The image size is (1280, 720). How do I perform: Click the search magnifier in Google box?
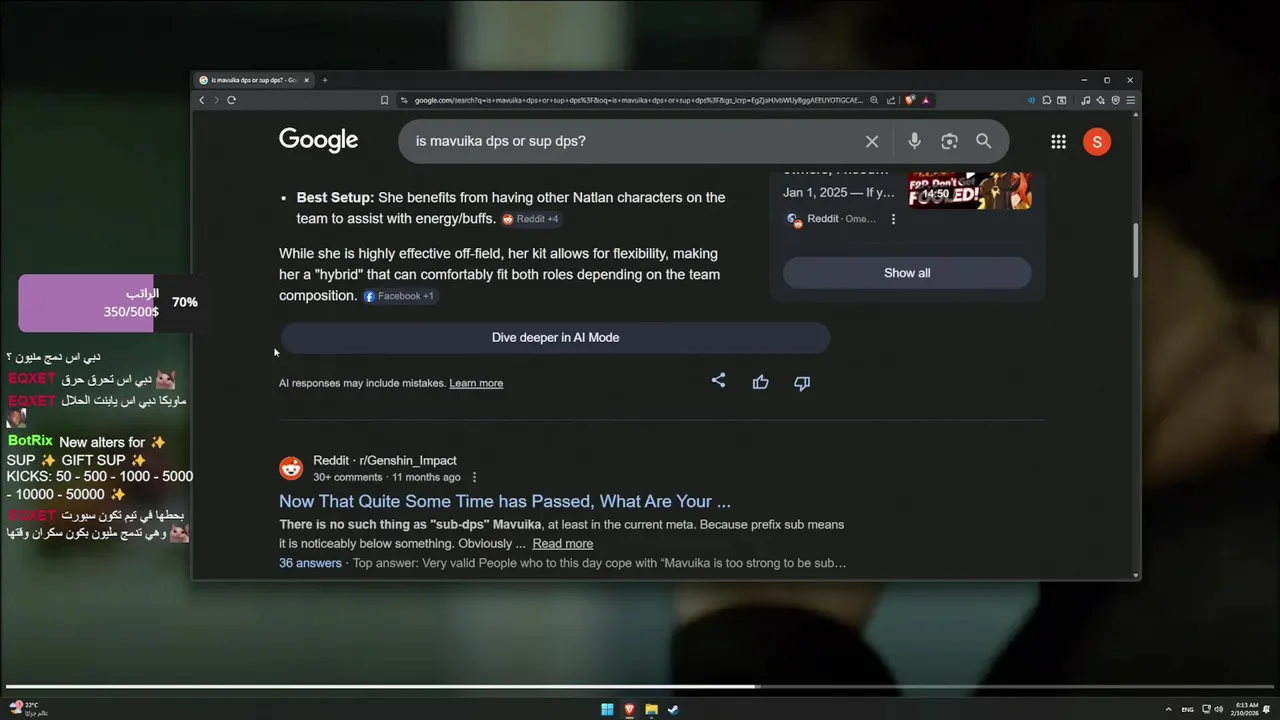click(x=984, y=141)
